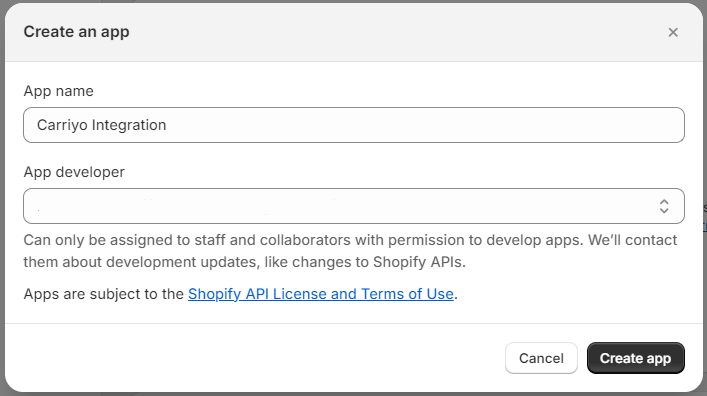707x396 pixels.
Task: Expand the App developer selector arrows
Action: (x=664, y=206)
